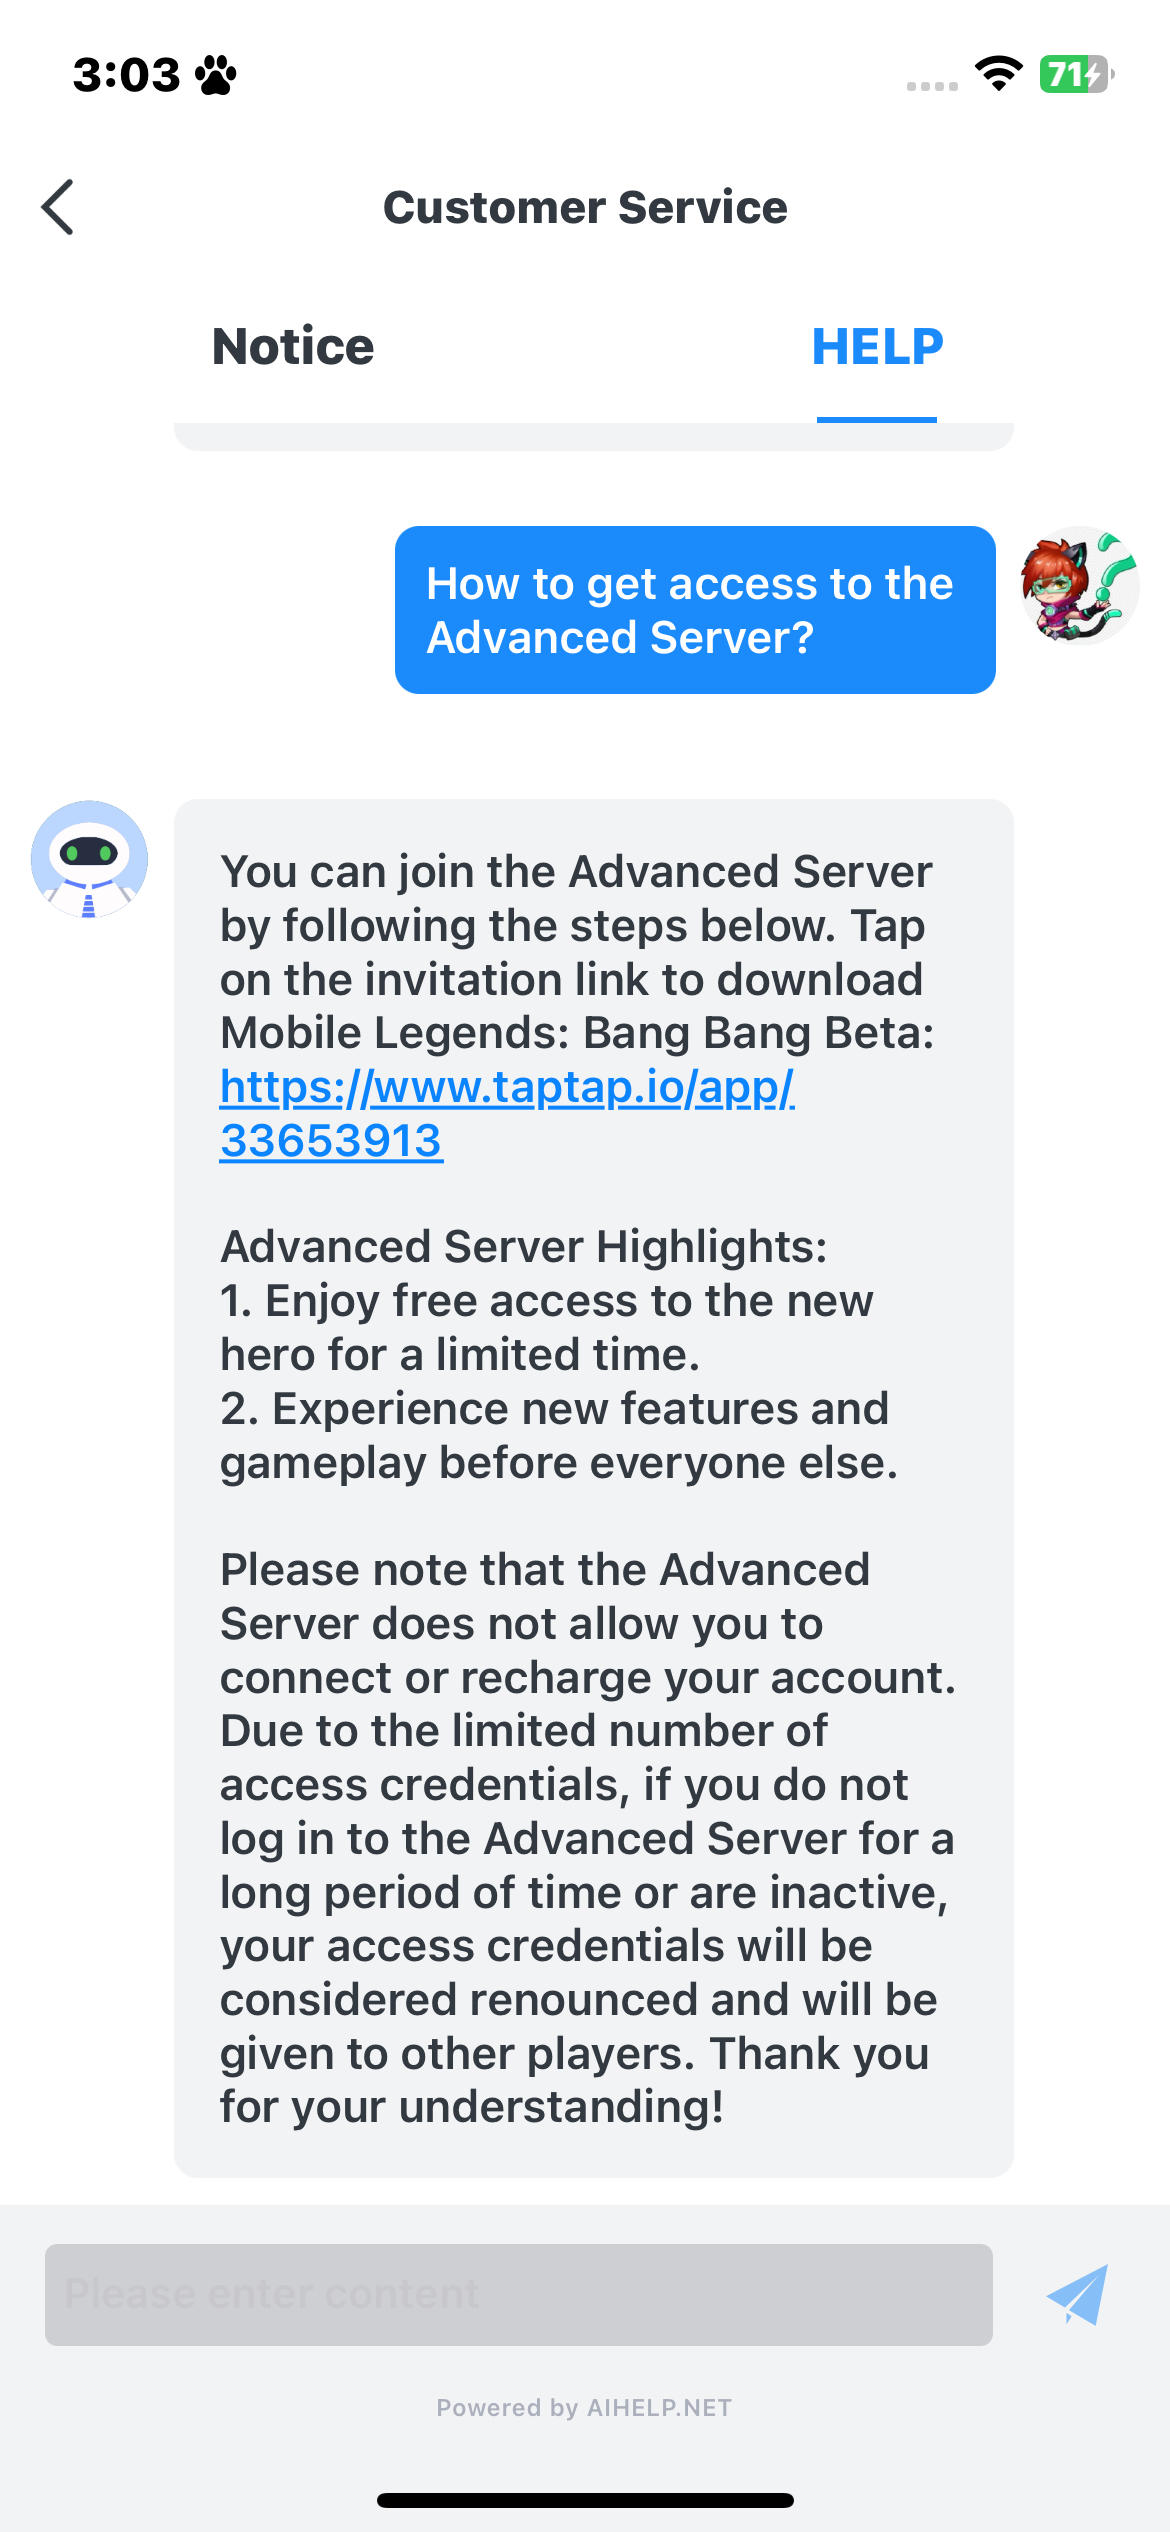Tap the Wi-Fi status icon
1170x2532 pixels.
(x=998, y=74)
